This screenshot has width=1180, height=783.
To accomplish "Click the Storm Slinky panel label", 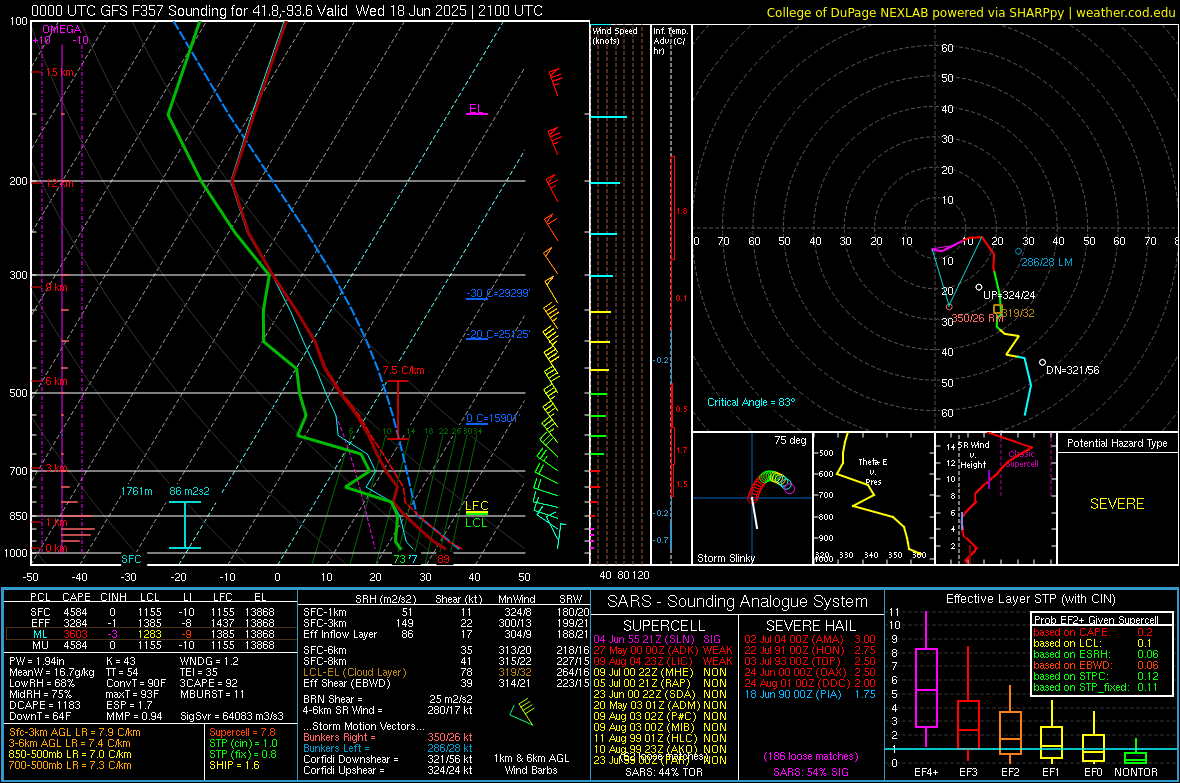I will point(726,558).
